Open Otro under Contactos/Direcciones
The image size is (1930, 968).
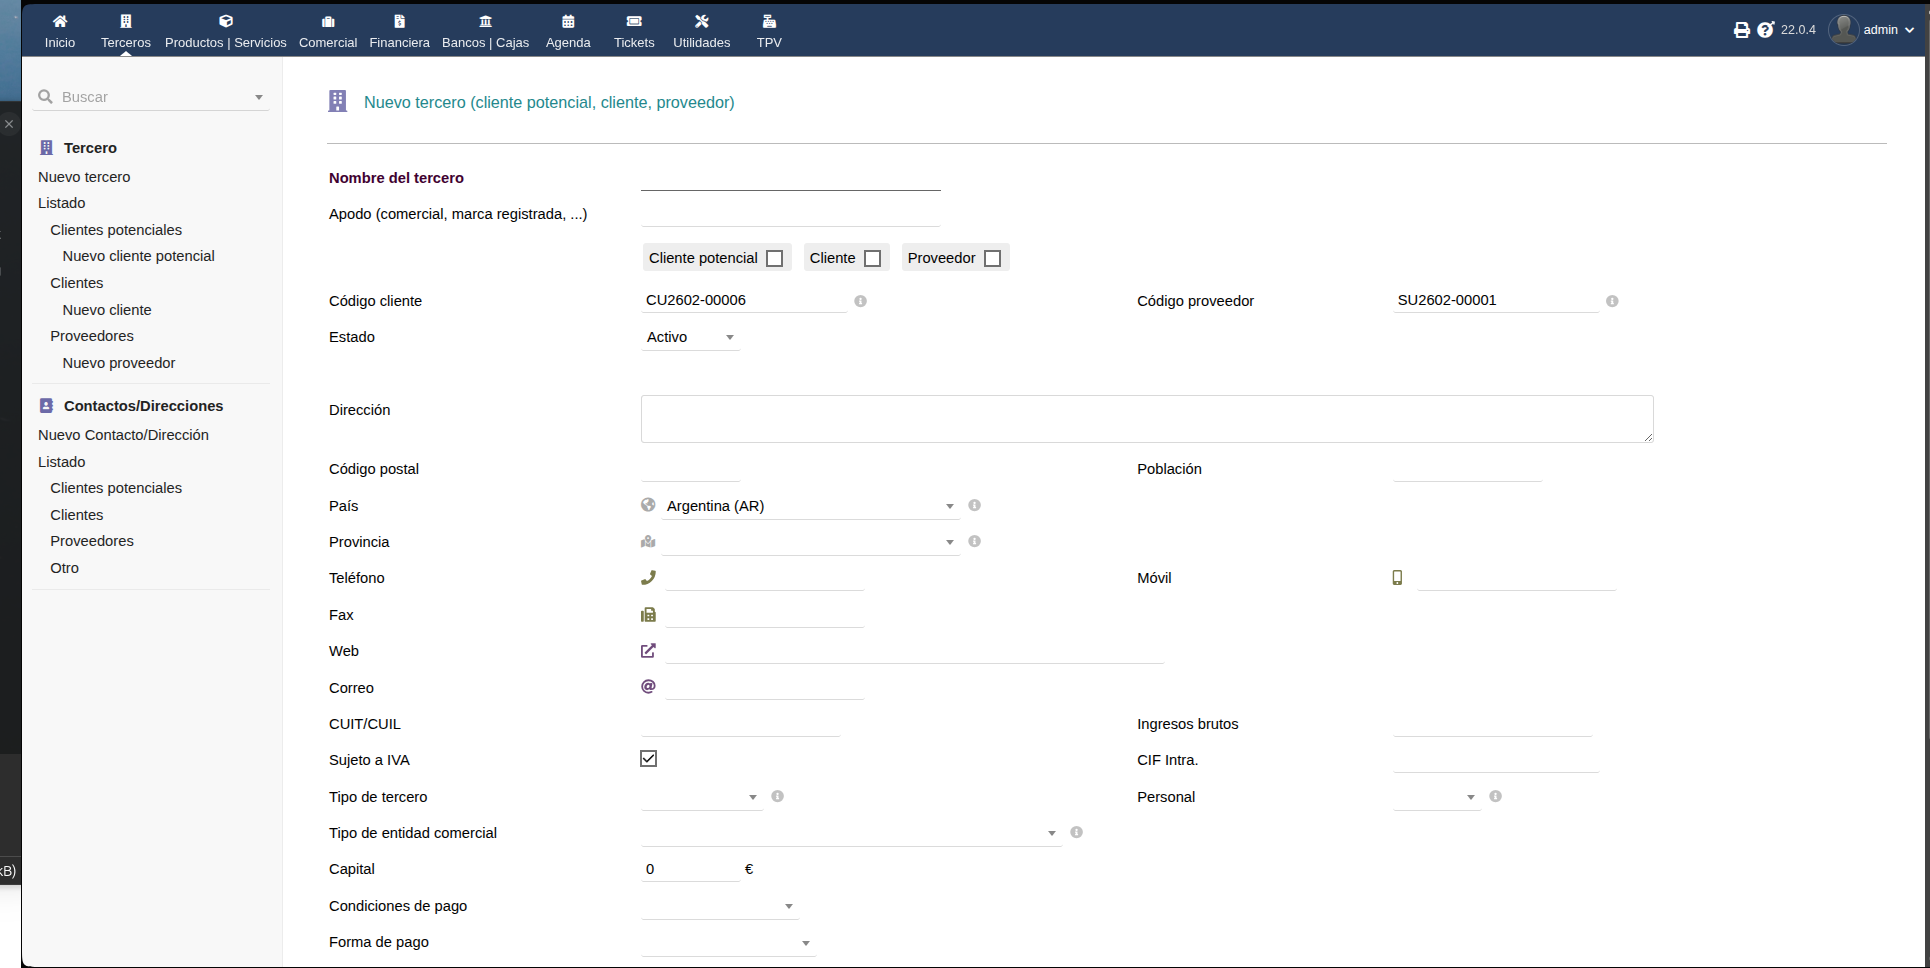tap(65, 568)
